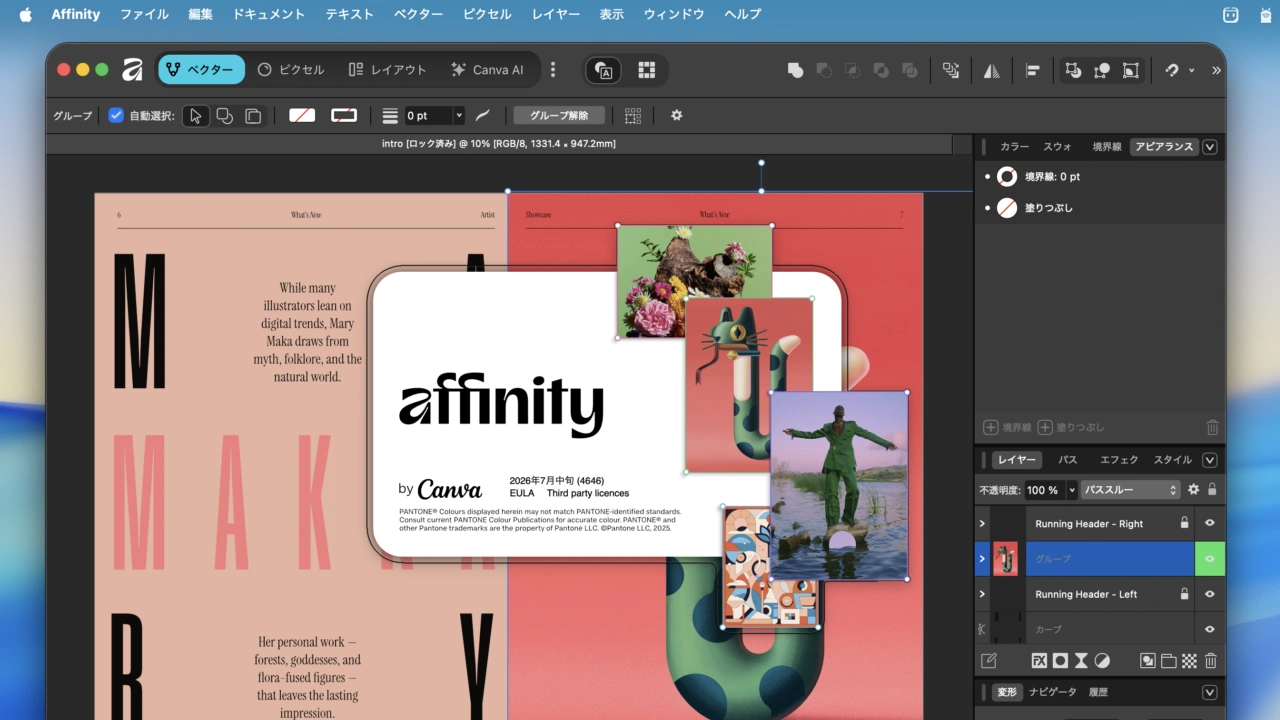Screen dimensions: 1280x720
Task: Switch to the スウォ panel tab
Action: 1057,147
